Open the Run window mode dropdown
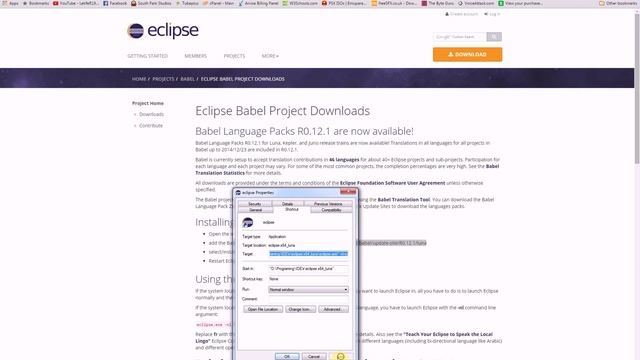Viewport: 640px width, 360px height. click(x=309, y=289)
